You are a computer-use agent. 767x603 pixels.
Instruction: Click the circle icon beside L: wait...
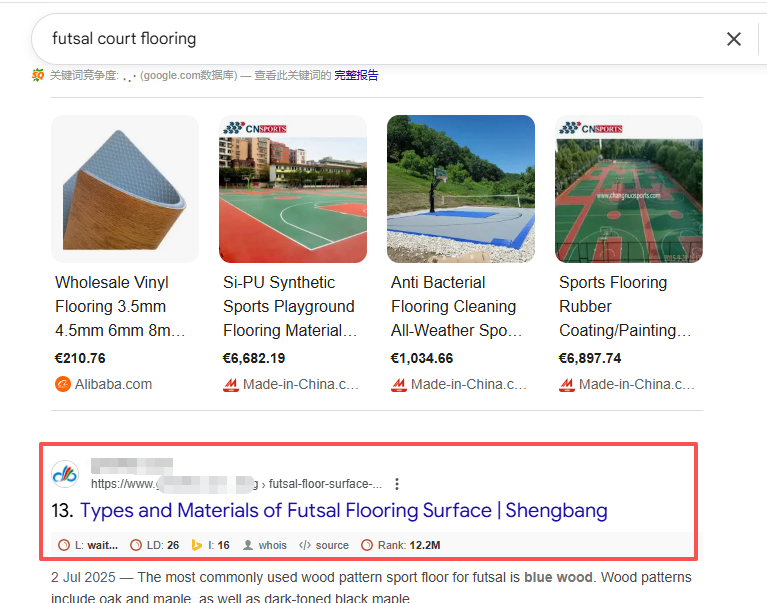tap(64, 545)
